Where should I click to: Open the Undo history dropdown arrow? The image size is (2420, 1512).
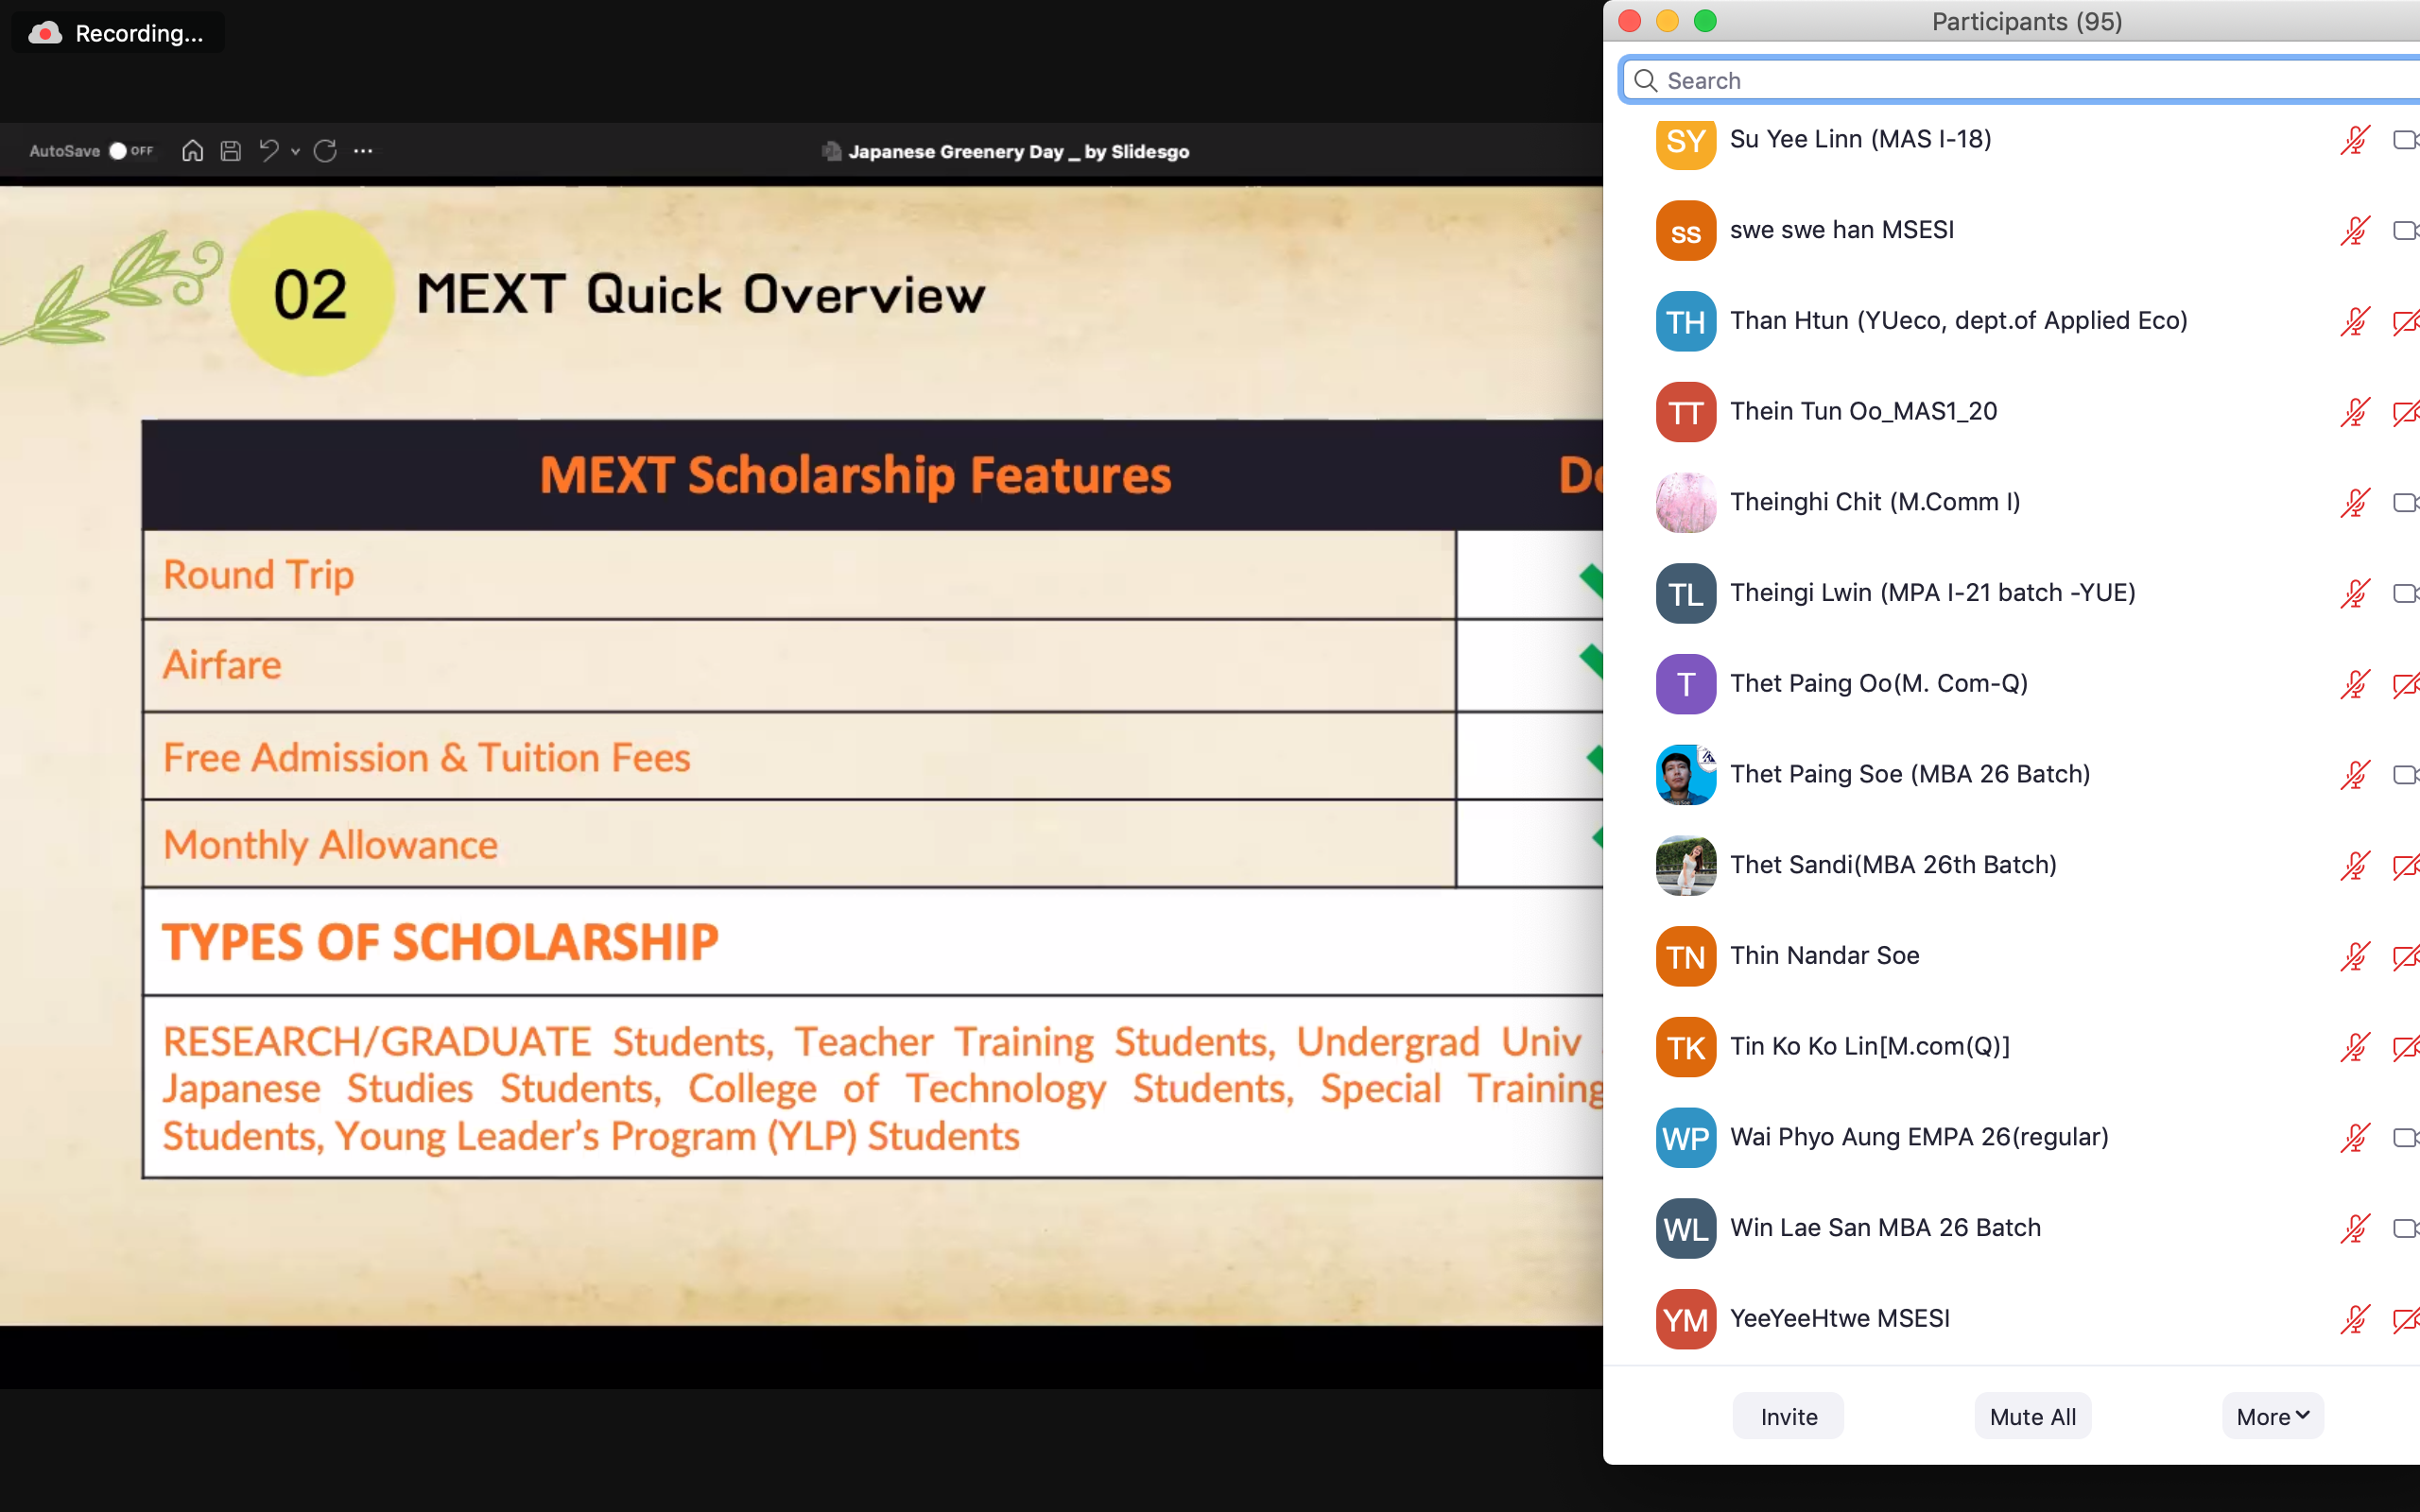(295, 152)
